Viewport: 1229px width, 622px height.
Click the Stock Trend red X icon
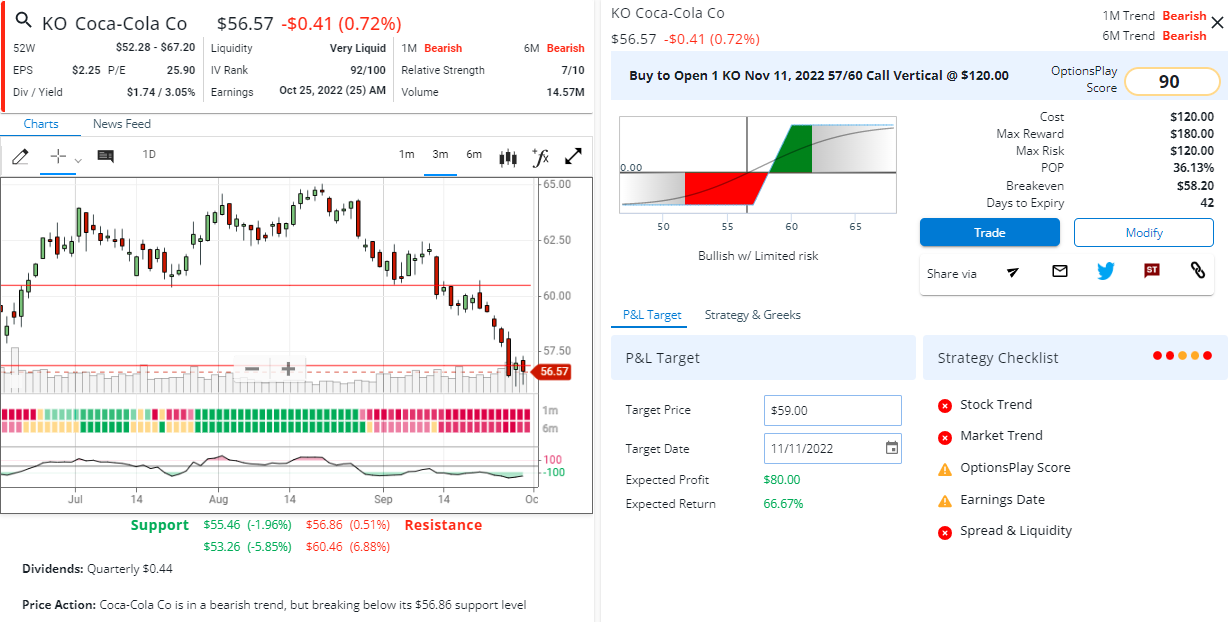click(945, 405)
